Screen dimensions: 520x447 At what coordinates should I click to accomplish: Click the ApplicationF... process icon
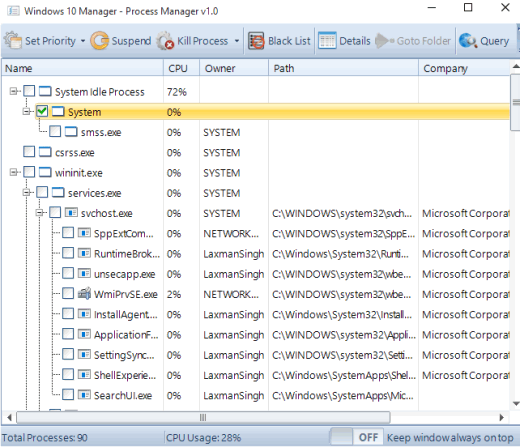(x=84, y=334)
